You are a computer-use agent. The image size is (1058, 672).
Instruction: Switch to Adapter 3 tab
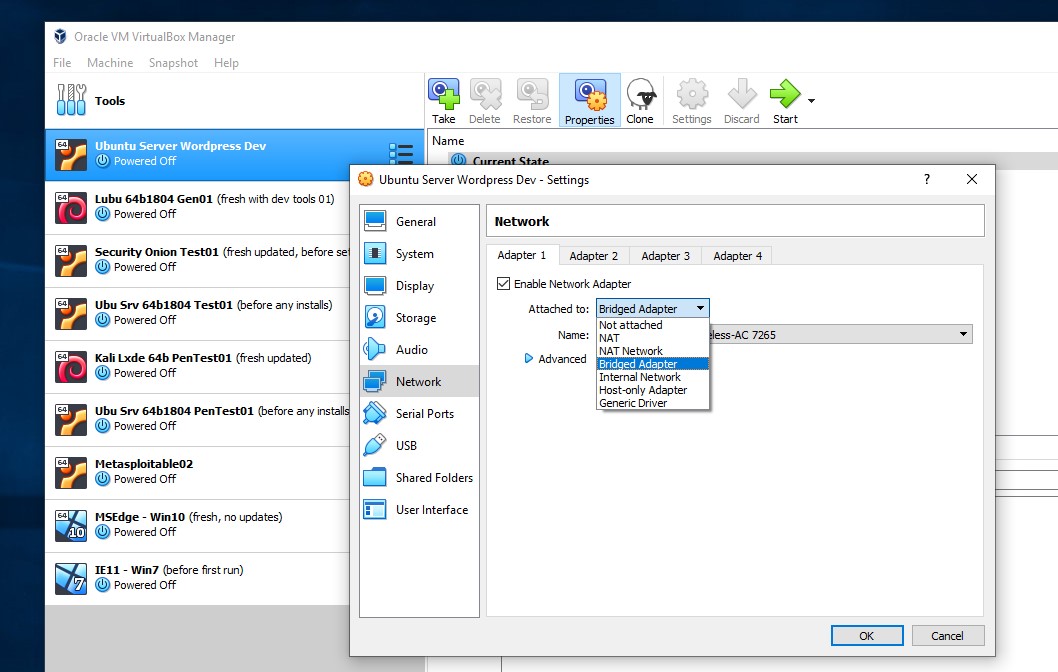(x=665, y=256)
